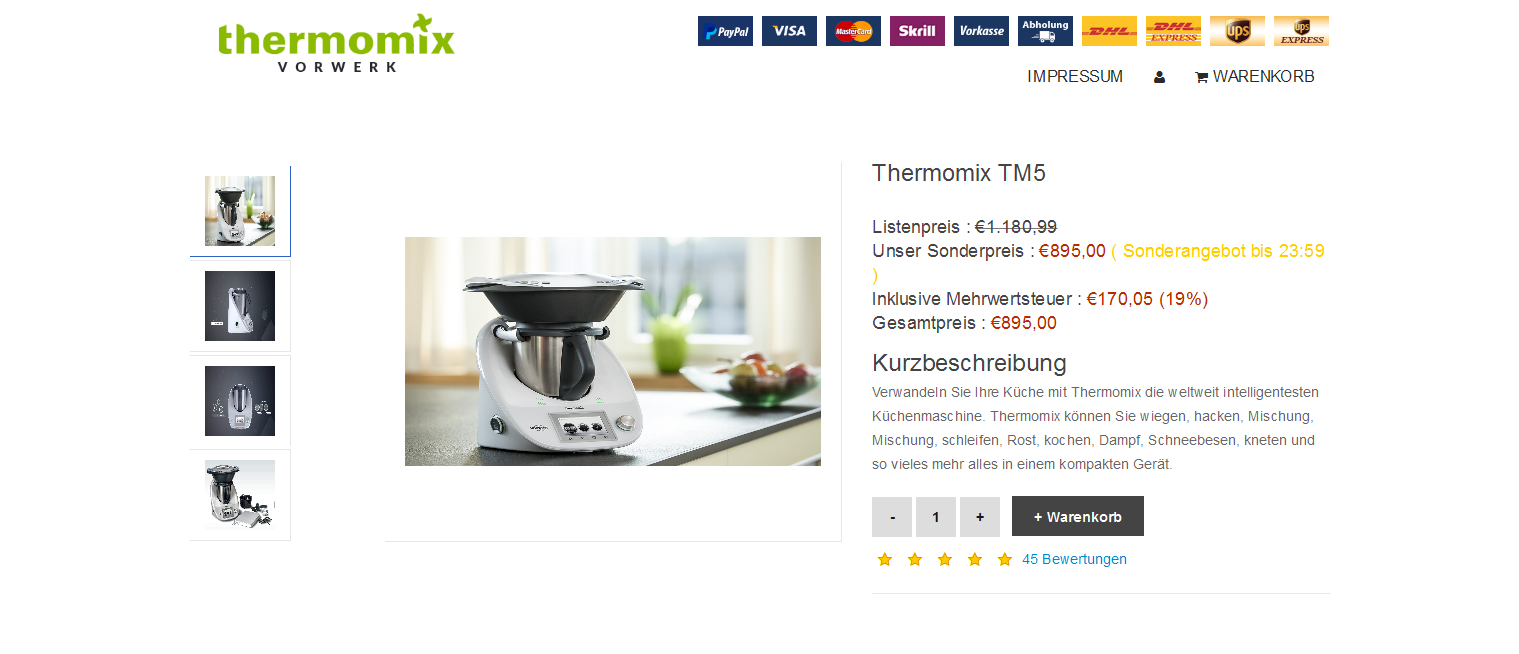Click the yellow DHL shipping icon

point(1109,31)
